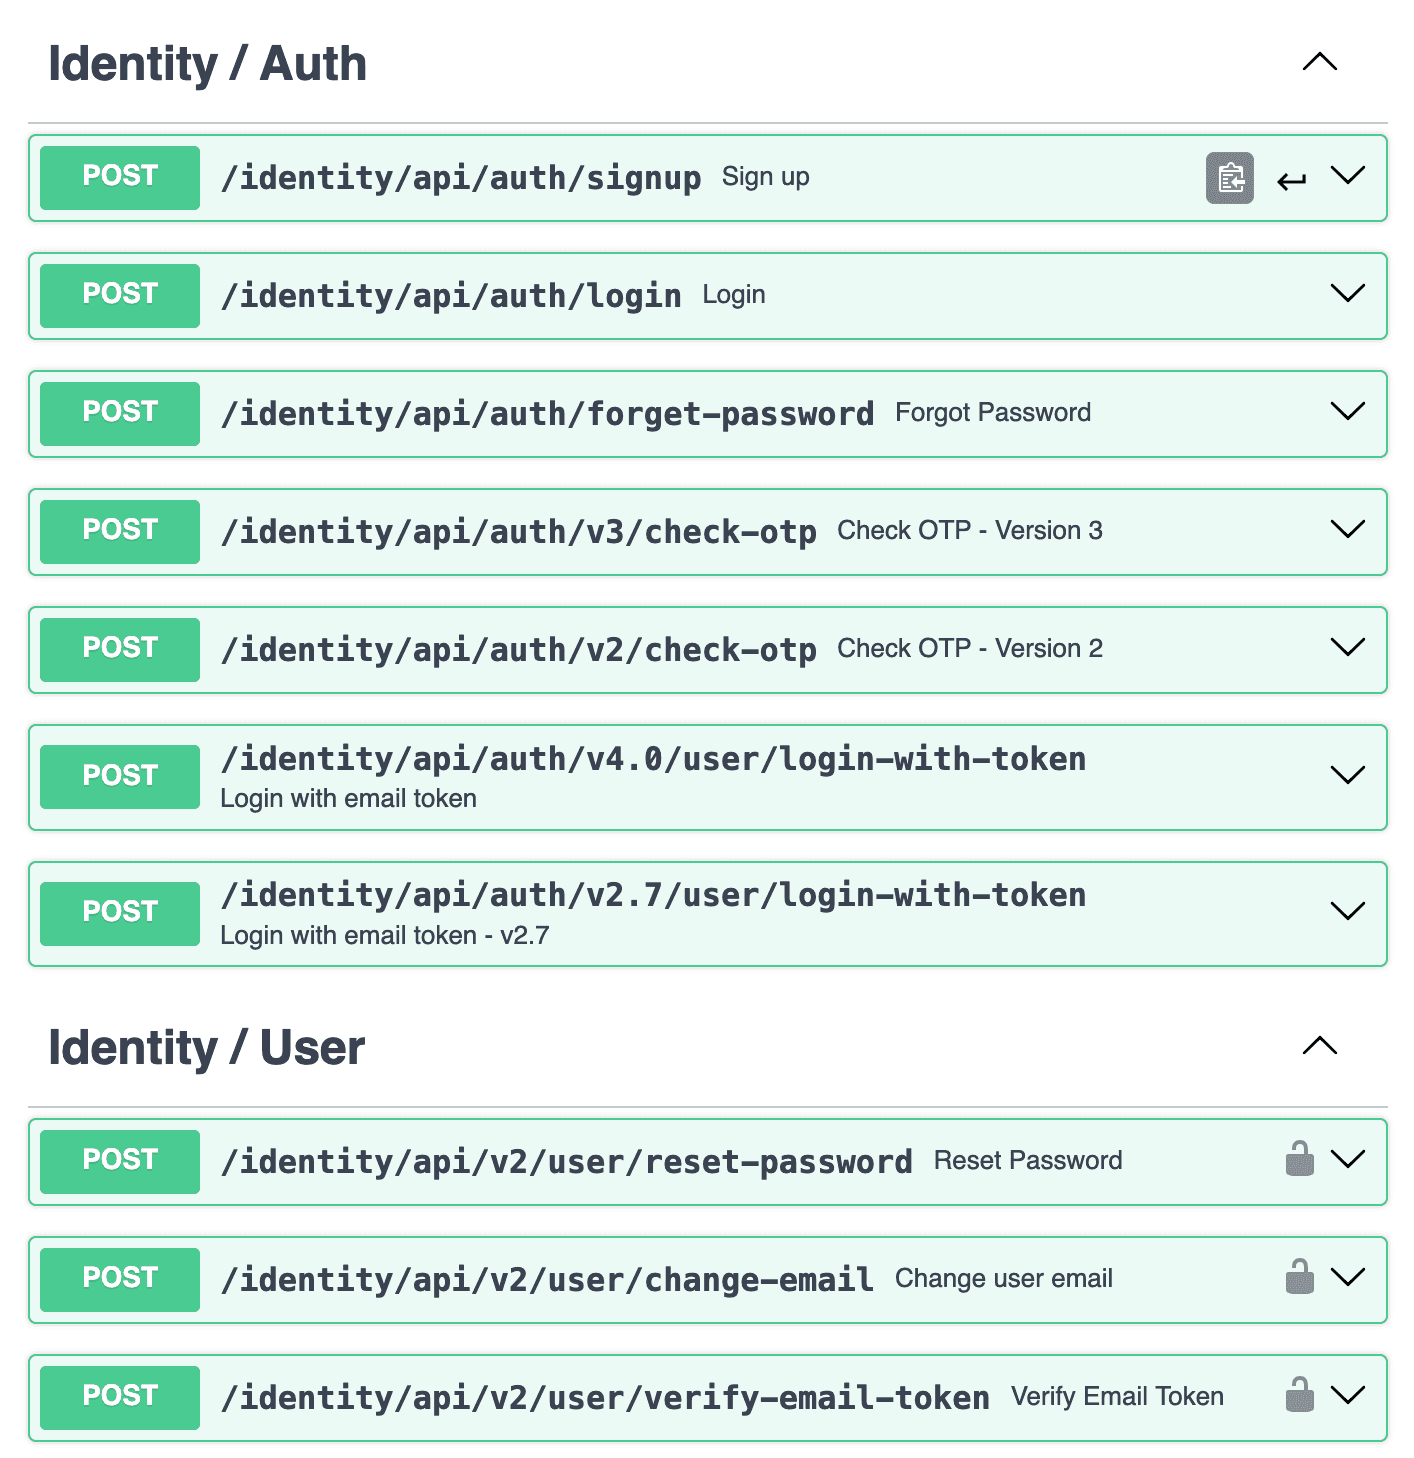
Task: Select the Verify Email Token description
Action: point(1117,1396)
